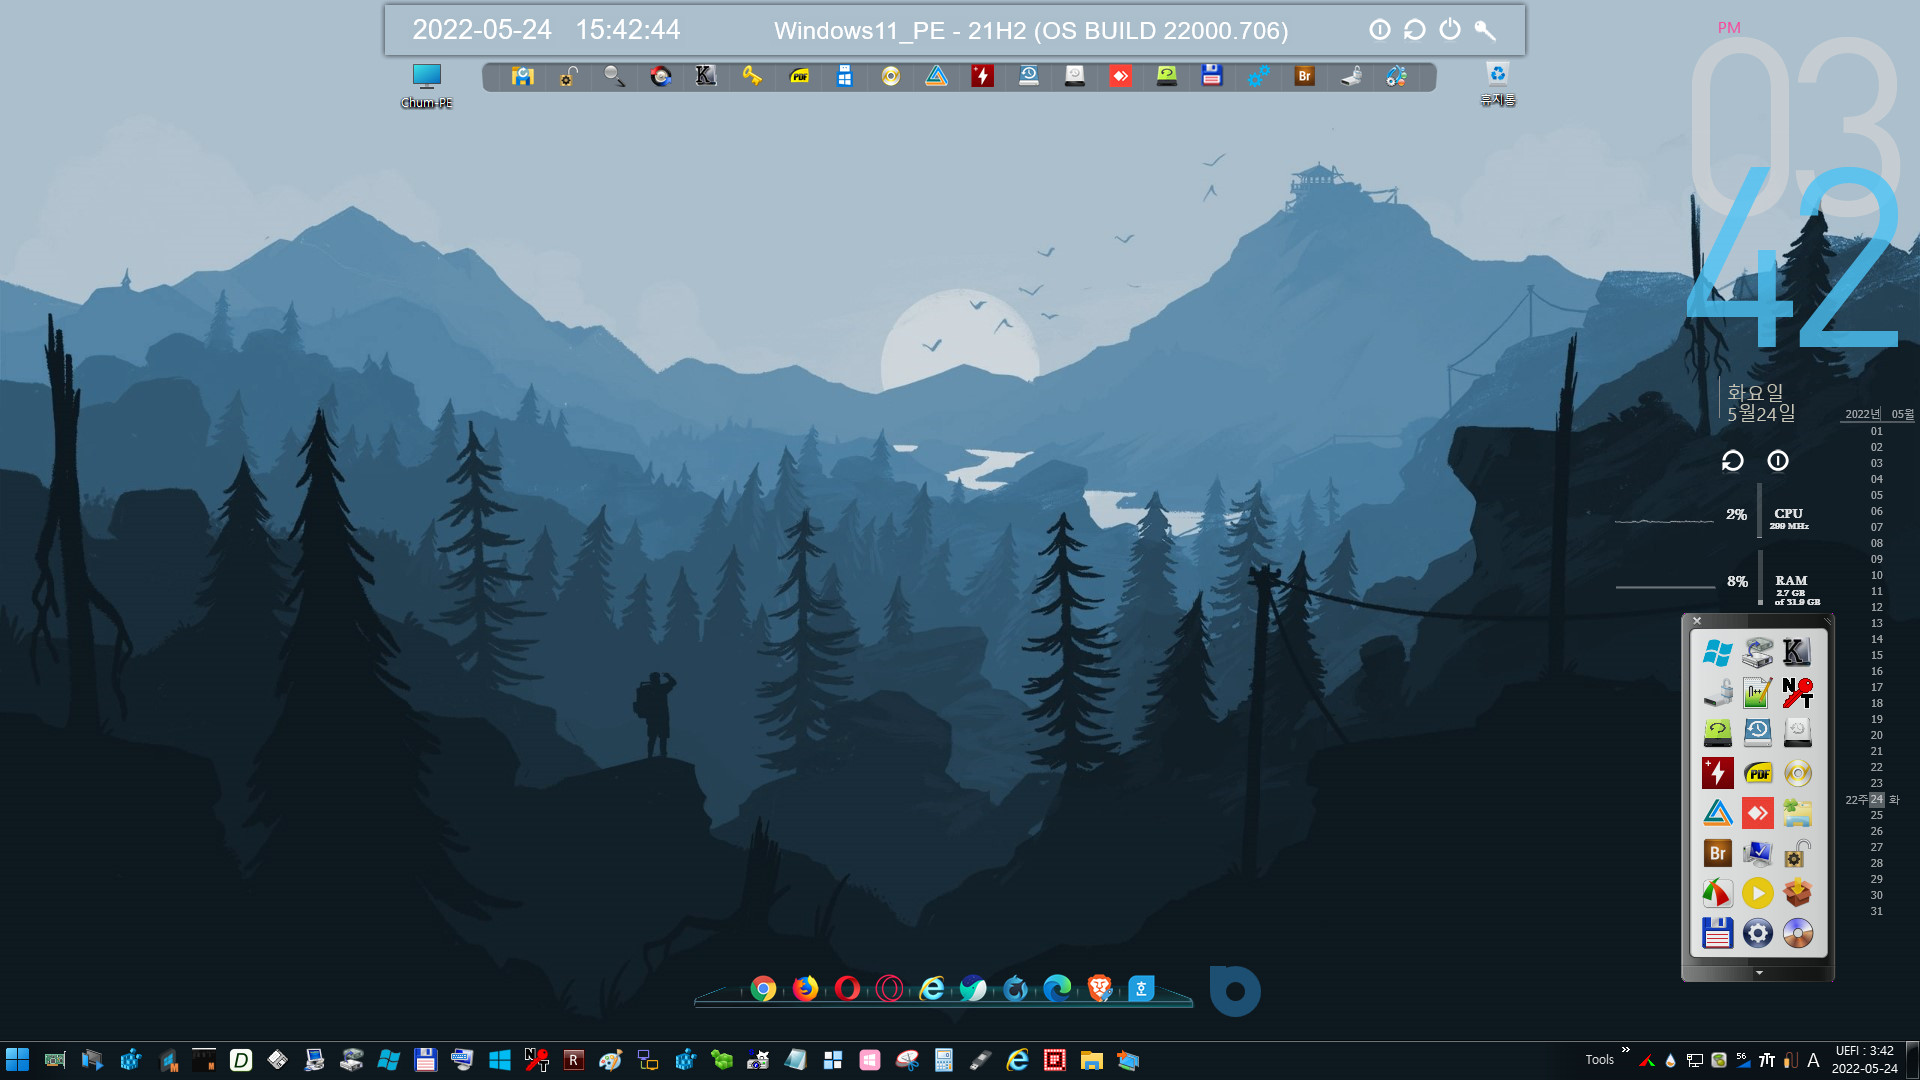
Task: Open the Bixby-style blue circular widget
Action: coord(1235,991)
